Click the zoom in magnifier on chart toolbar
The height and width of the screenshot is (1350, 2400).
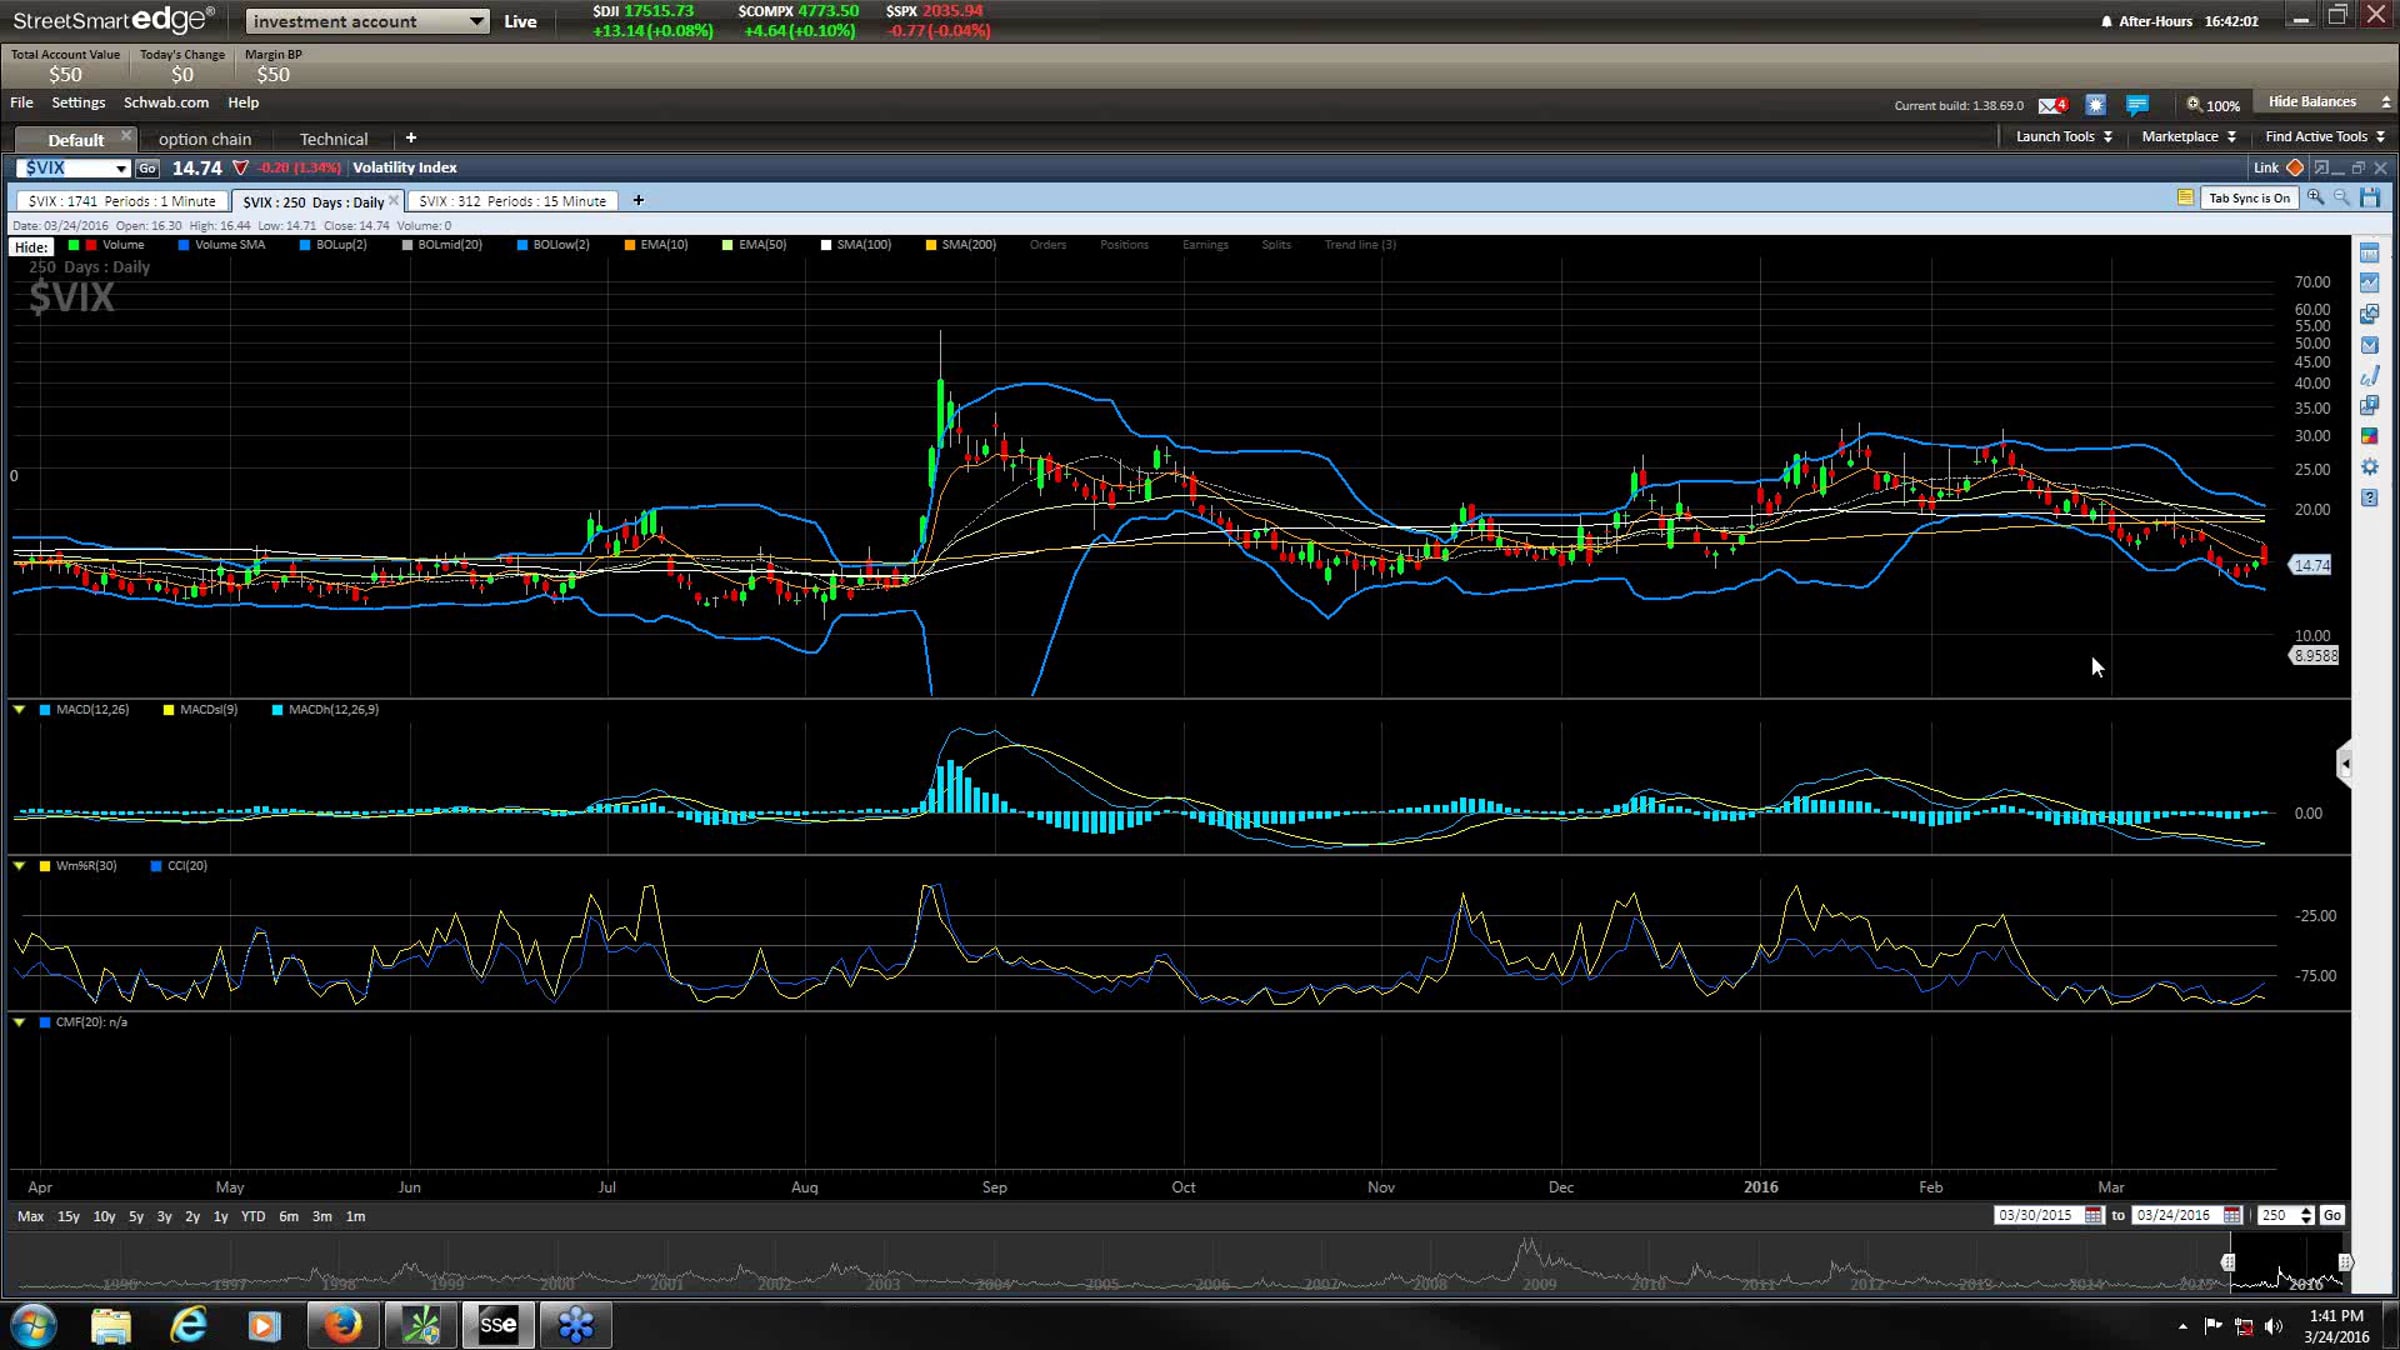[x=2315, y=198]
